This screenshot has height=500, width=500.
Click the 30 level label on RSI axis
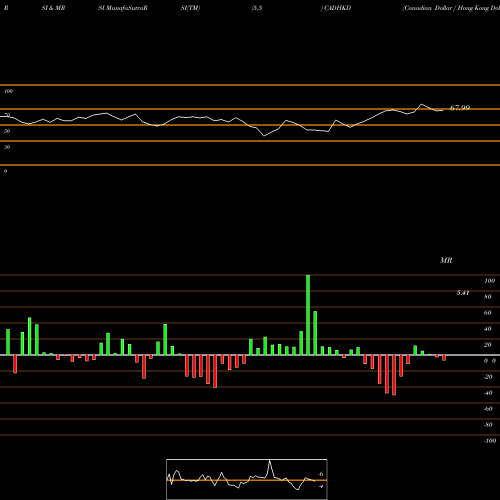pyautogui.click(x=7, y=147)
